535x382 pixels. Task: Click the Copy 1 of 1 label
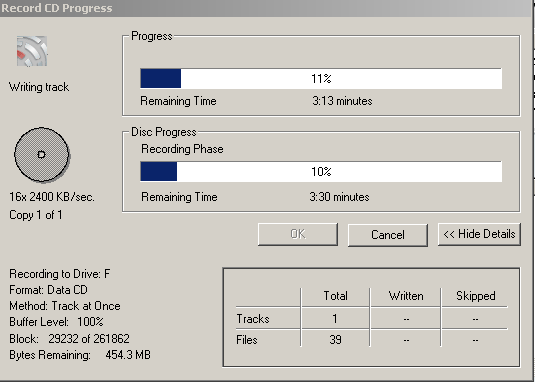tap(36, 215)
